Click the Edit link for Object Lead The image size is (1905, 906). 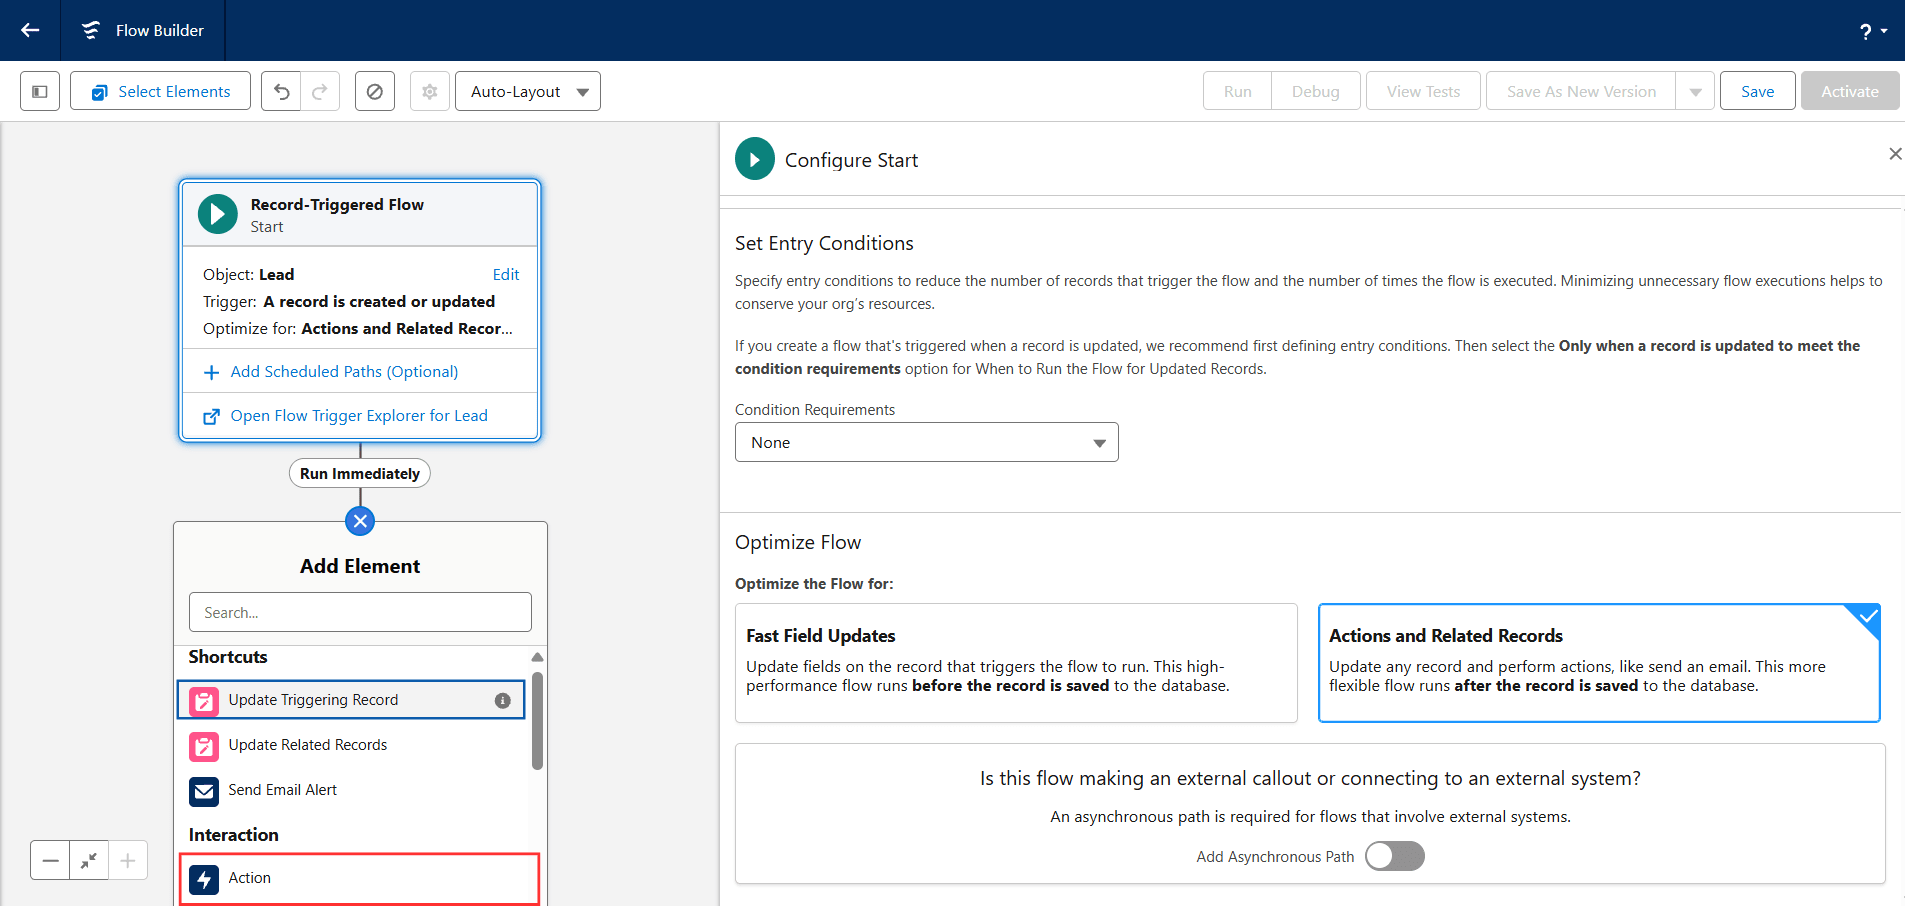click(506, 274)
